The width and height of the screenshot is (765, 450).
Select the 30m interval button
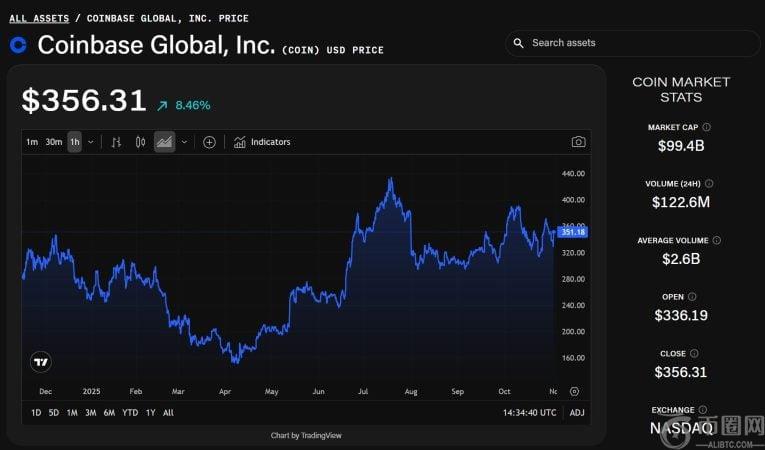[53, 142]
